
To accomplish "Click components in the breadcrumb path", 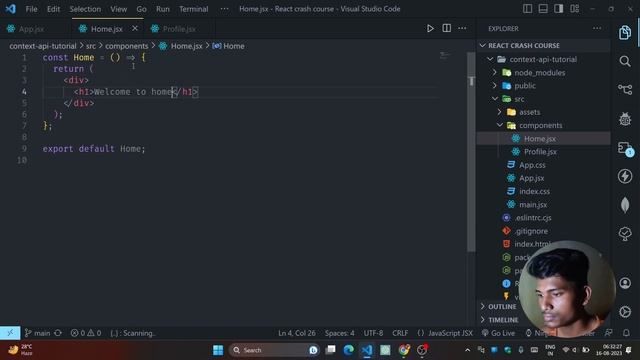I will [127, 46].
